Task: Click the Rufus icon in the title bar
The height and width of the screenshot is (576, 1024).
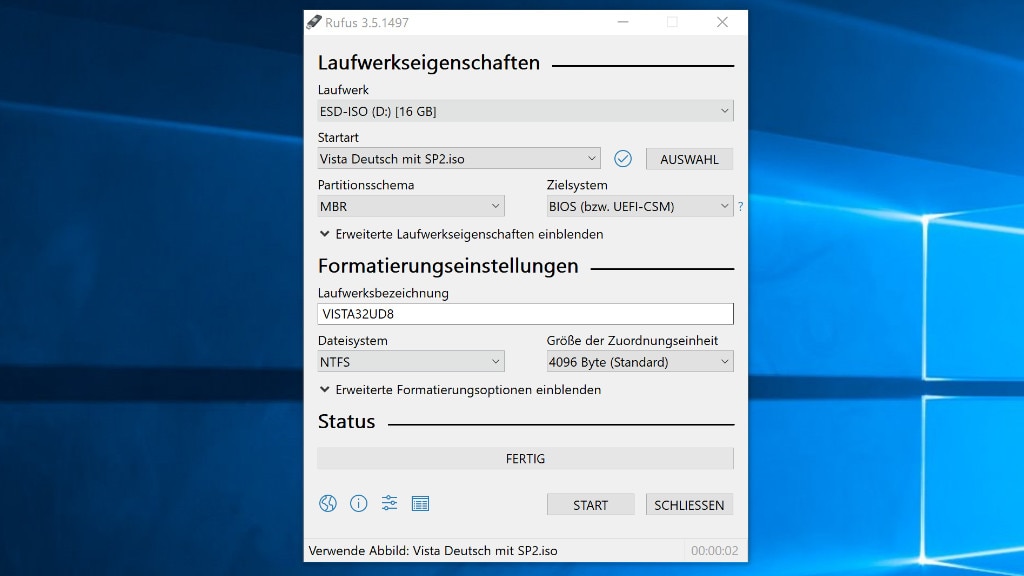Action: click(x=315, y=21)
